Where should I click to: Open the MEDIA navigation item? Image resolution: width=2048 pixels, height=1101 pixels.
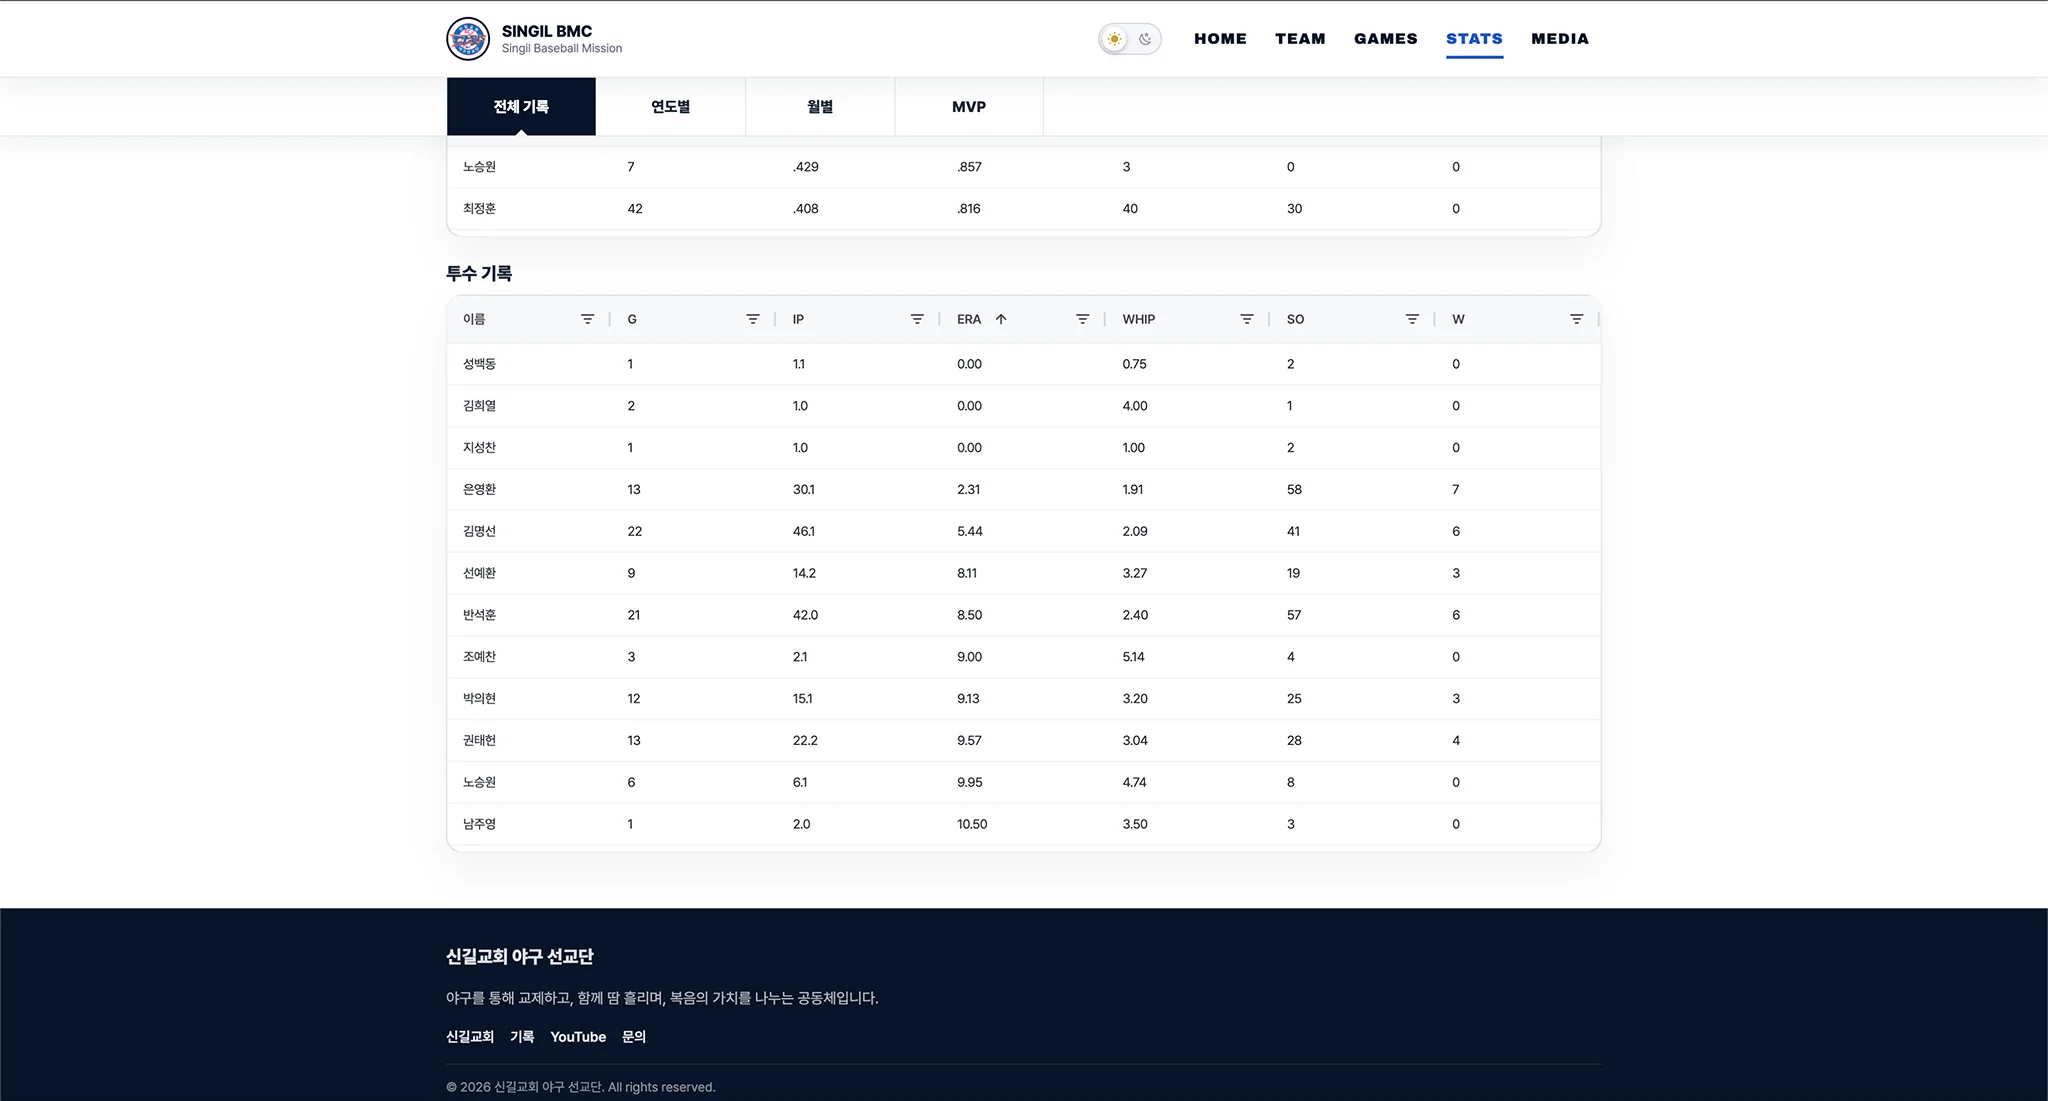point(1560,39)
